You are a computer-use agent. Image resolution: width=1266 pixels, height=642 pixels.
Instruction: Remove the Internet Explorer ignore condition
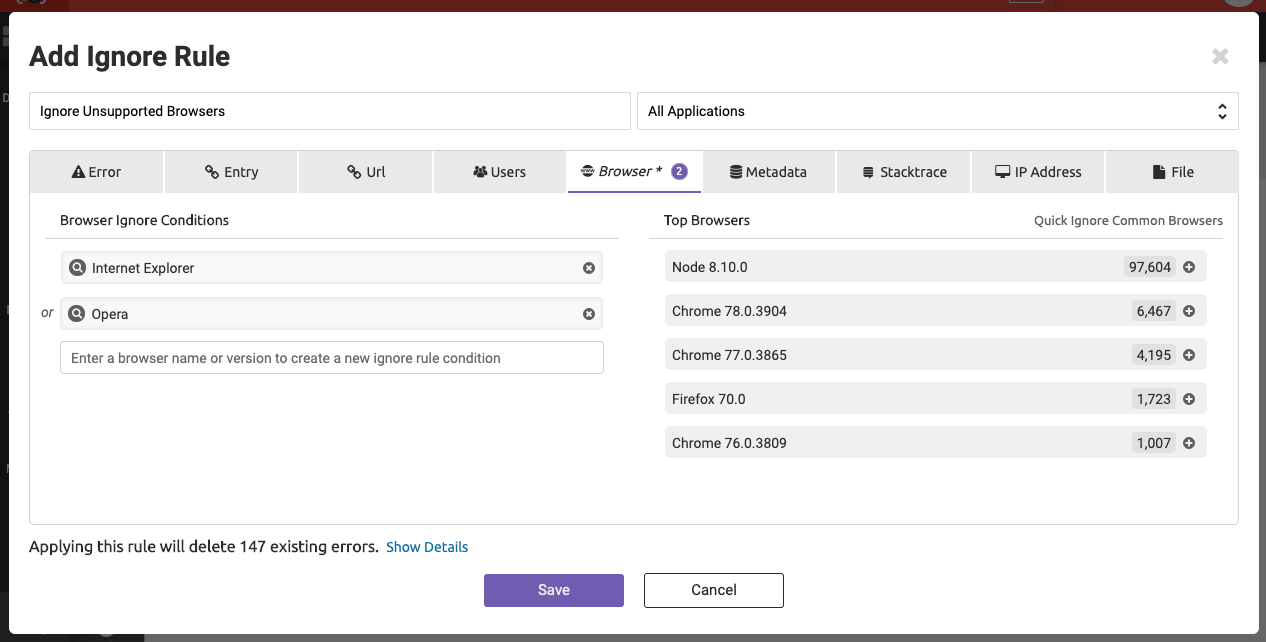(589, 268)
